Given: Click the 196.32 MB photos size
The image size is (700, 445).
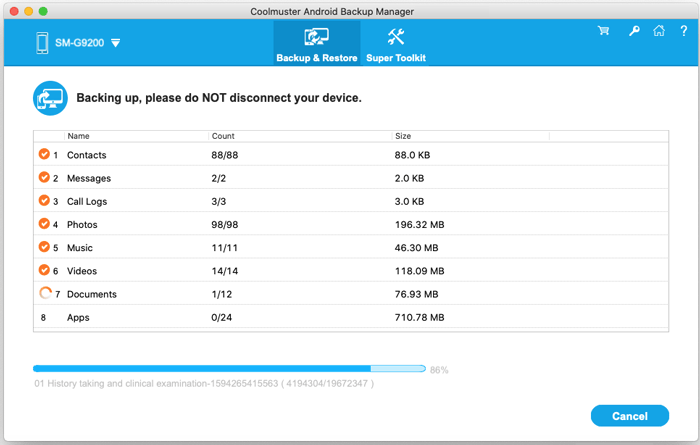Looking at the screenshot, I should [420, 225].
